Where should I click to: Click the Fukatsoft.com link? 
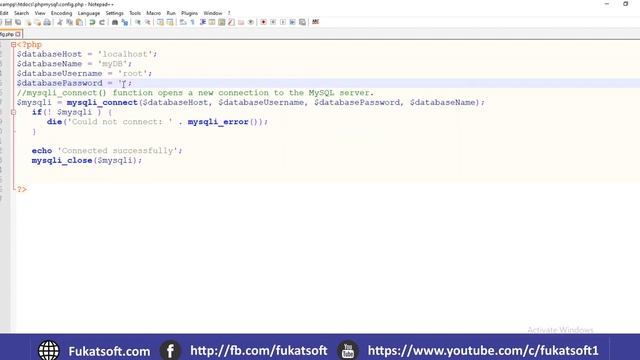tap(109, 351)
